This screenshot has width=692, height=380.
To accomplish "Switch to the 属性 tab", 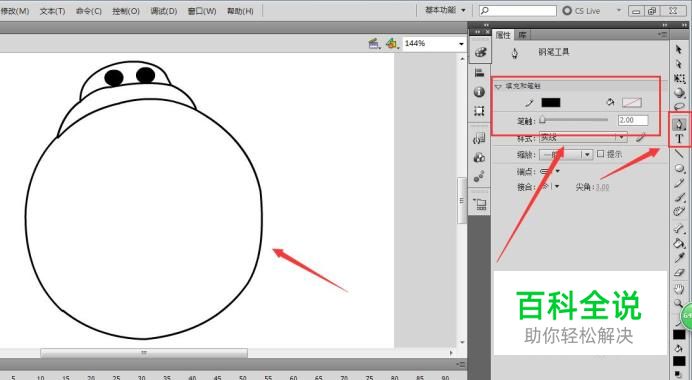I will click(x=503, y=35).
